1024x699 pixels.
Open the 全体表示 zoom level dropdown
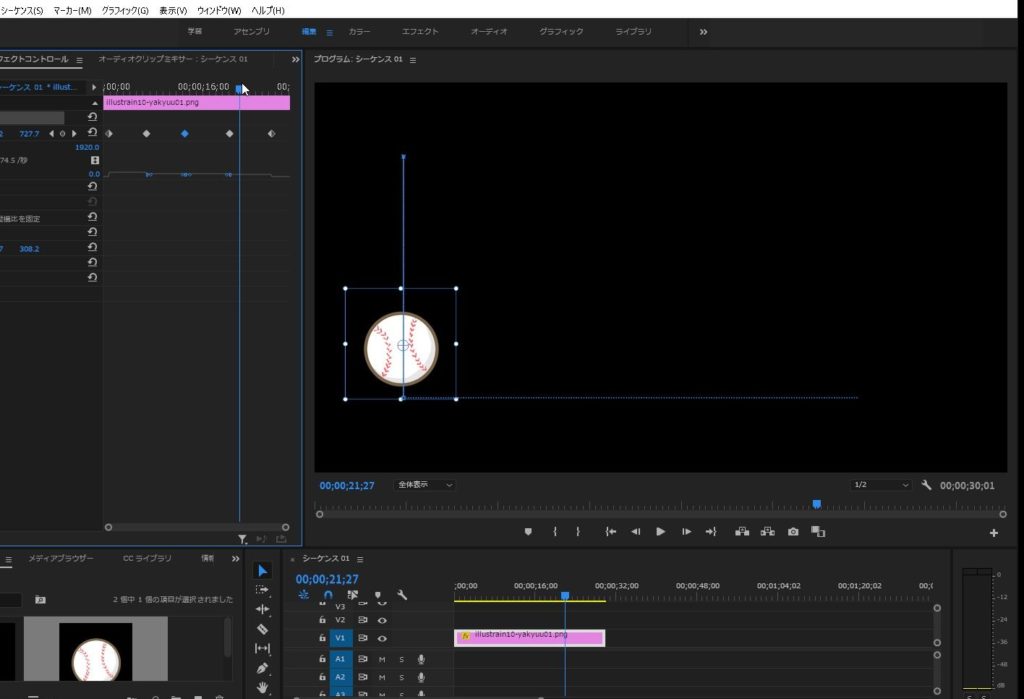[x=425, y=485]
